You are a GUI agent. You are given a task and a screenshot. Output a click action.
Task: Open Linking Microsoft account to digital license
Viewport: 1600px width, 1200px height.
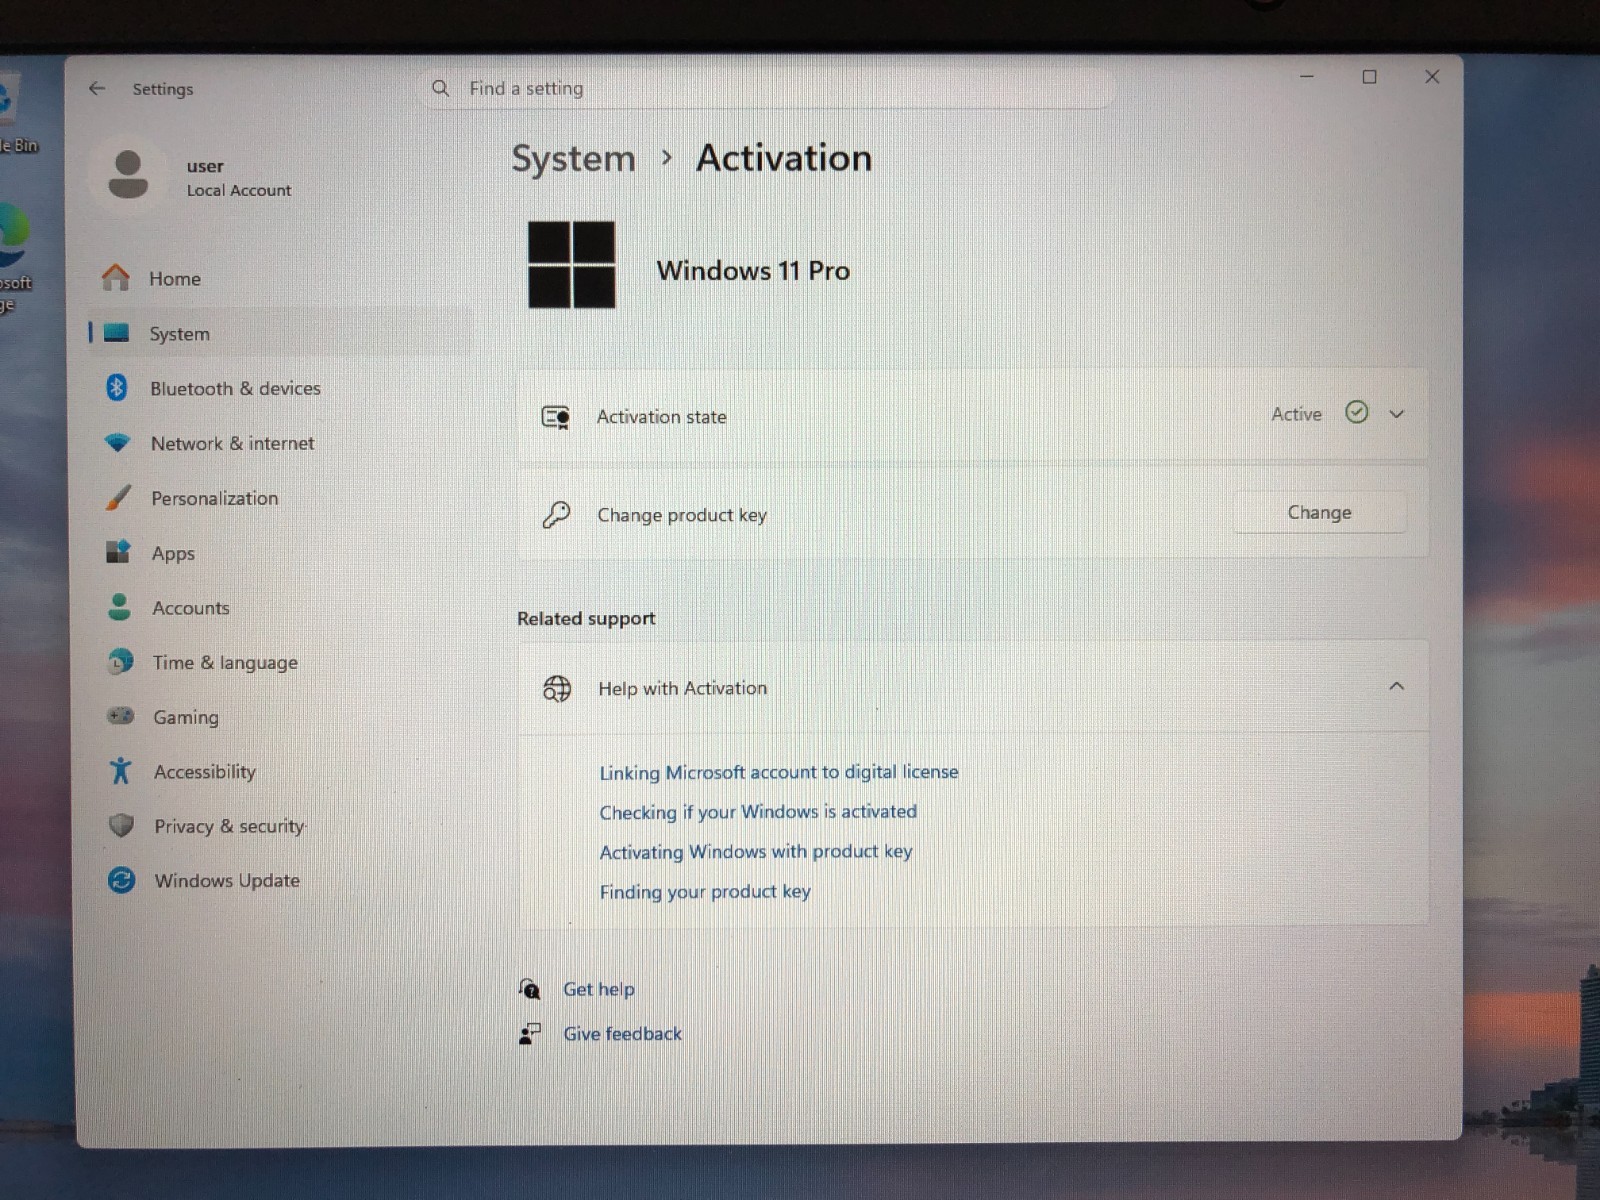[x=778, y=772]
